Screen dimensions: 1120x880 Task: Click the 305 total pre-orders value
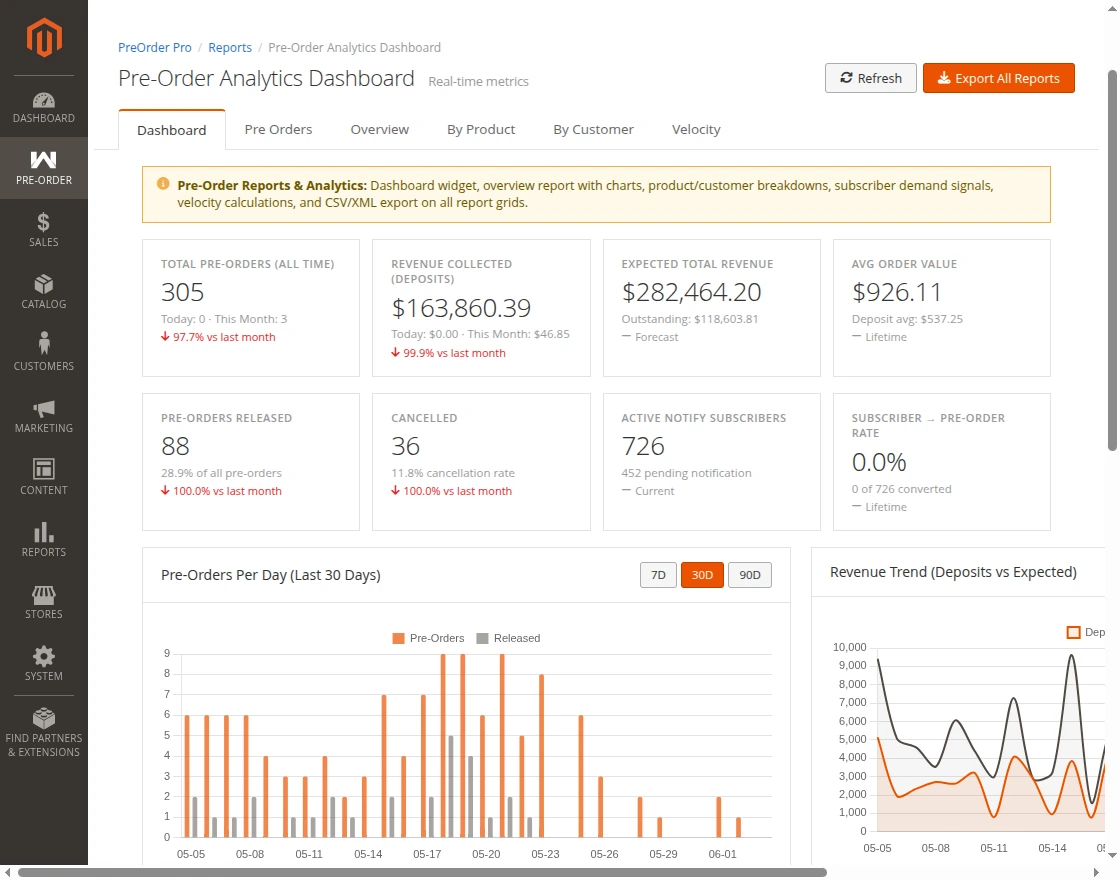pos(183,292)
